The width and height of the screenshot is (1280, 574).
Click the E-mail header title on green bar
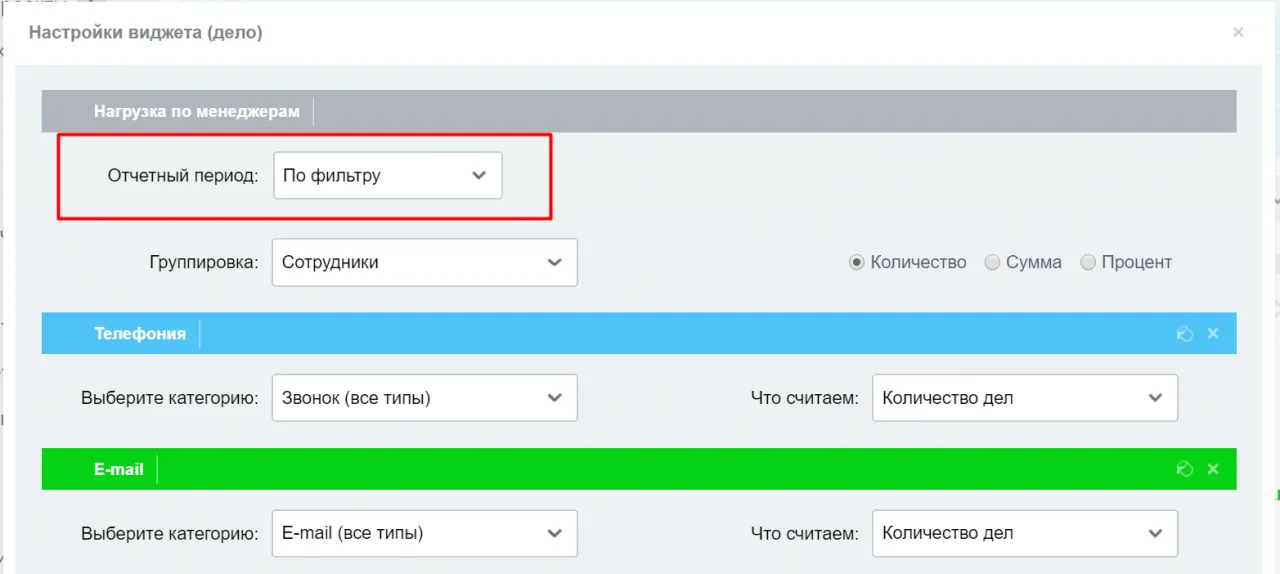coord(119,469)
